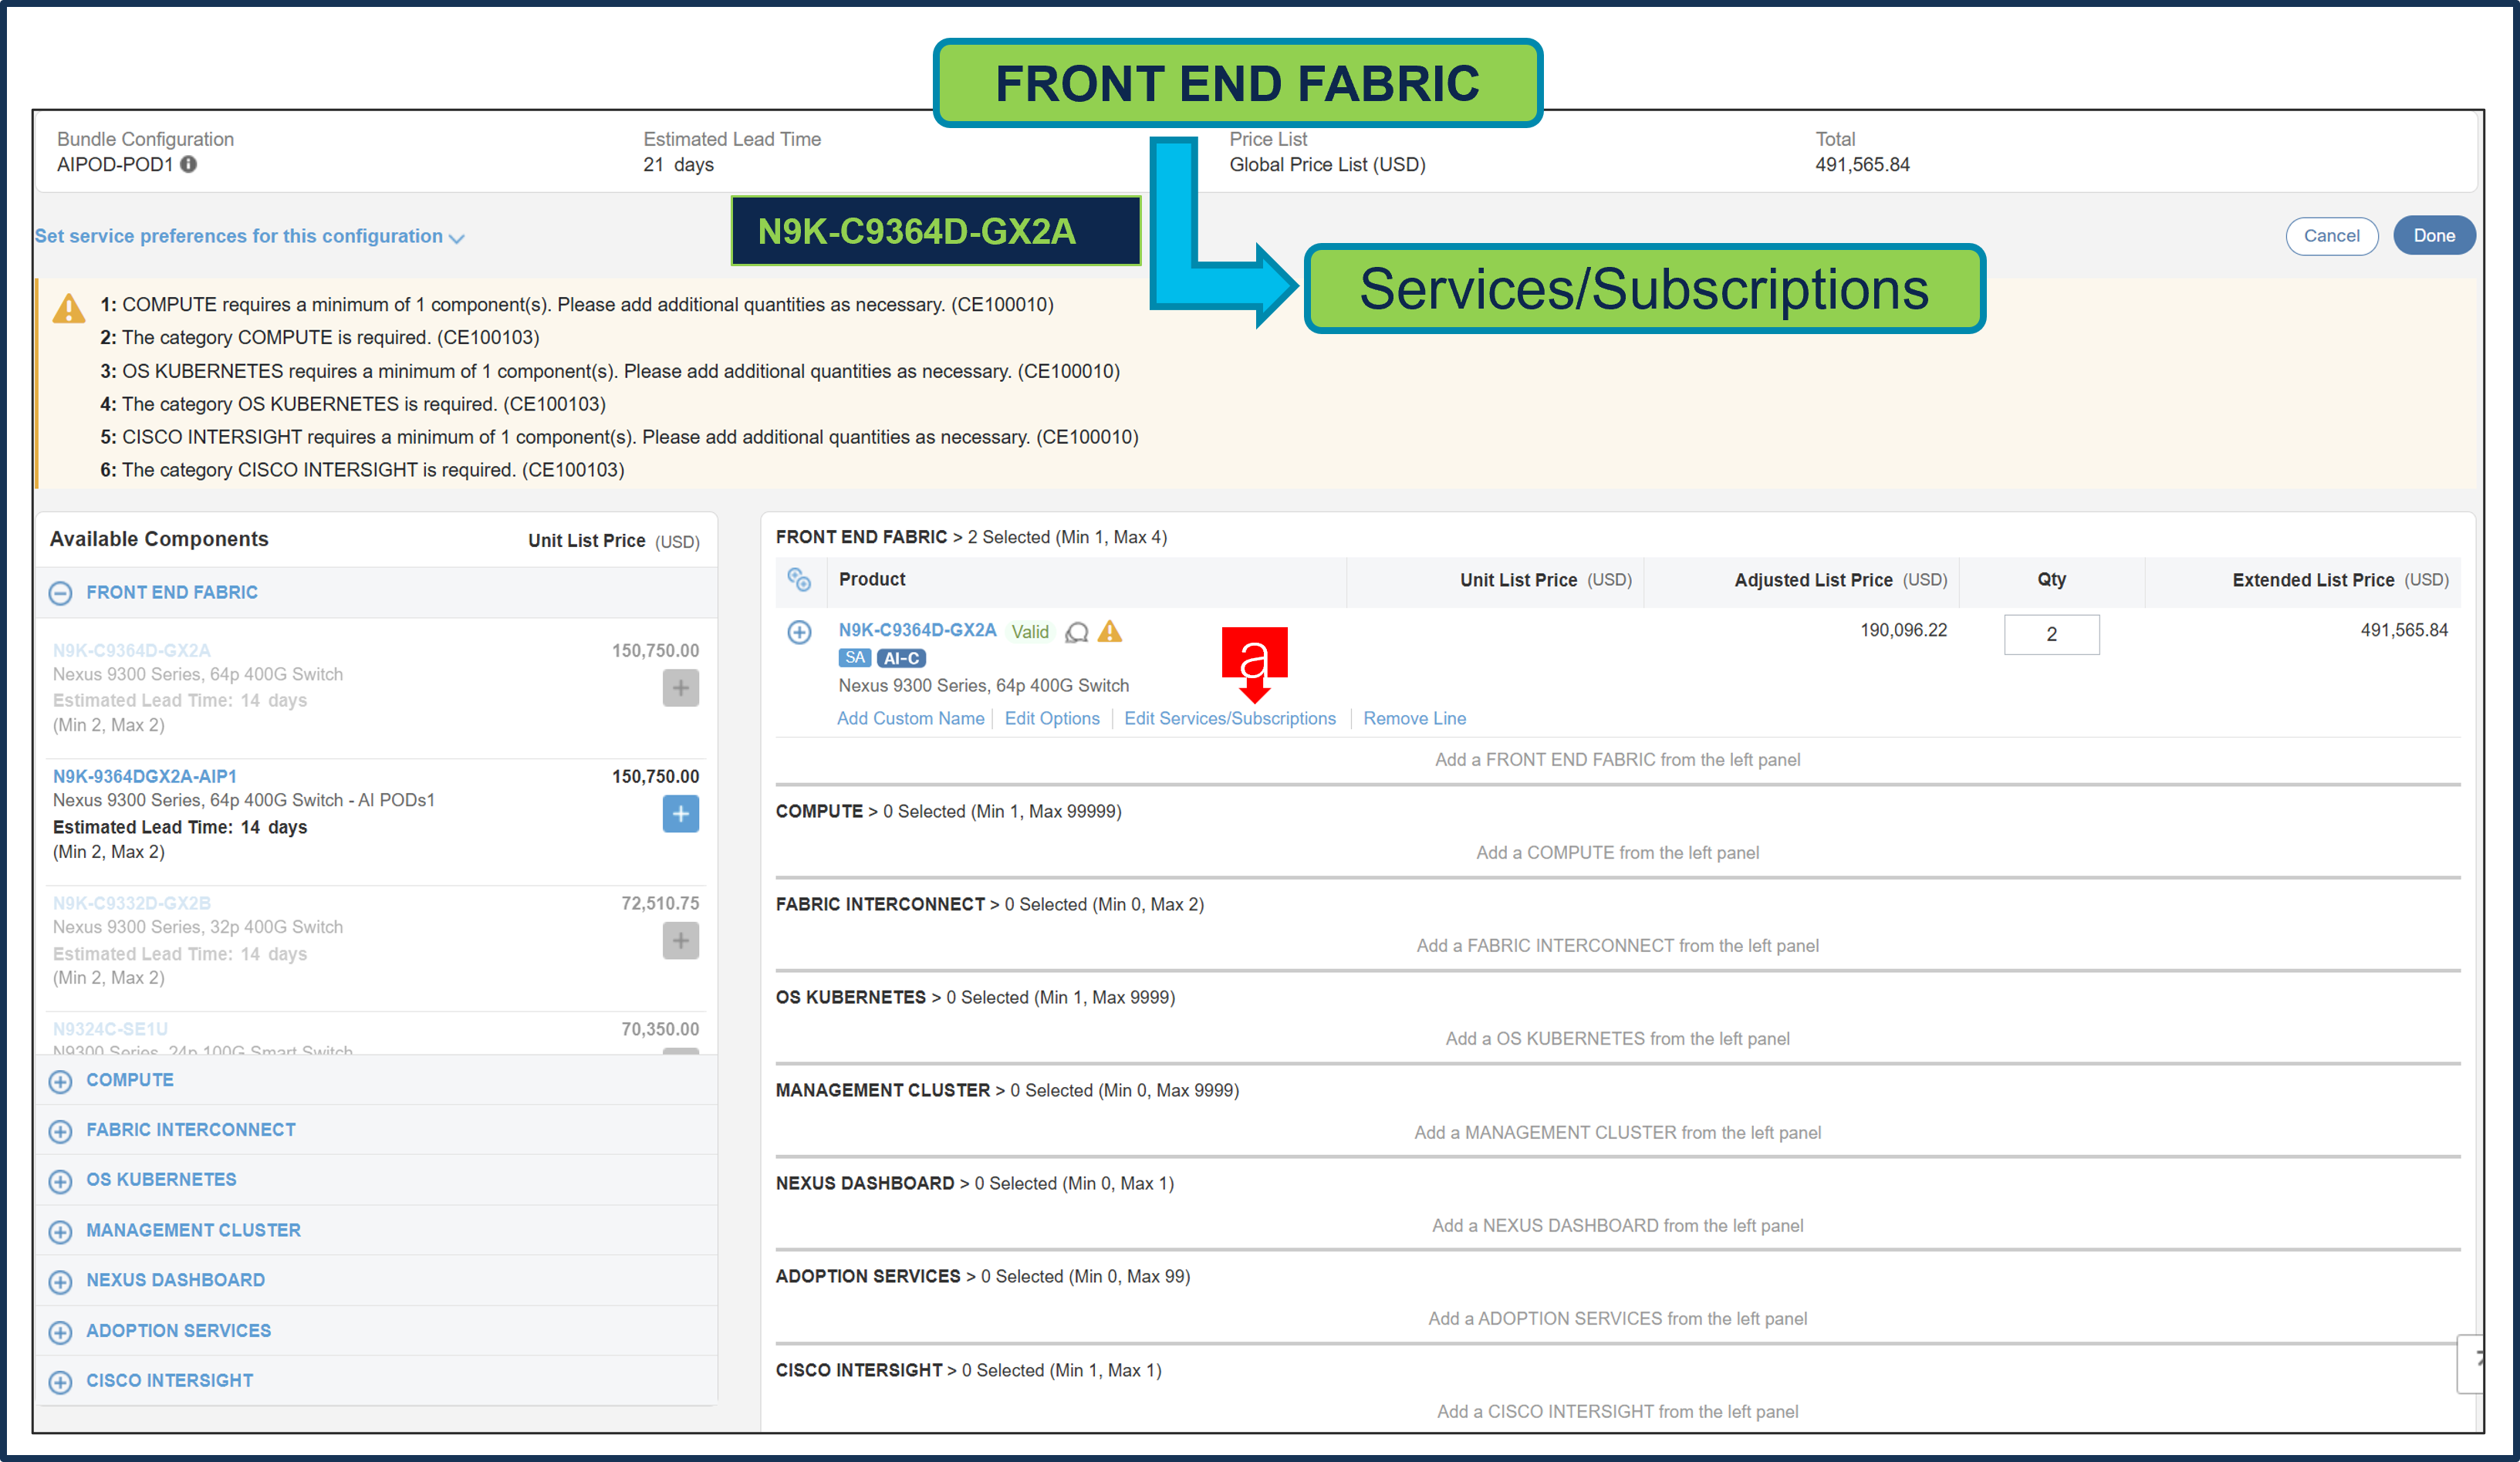Click the linked products icon in Product header
Screen dimensions: 2520x1462
[799, 579]
